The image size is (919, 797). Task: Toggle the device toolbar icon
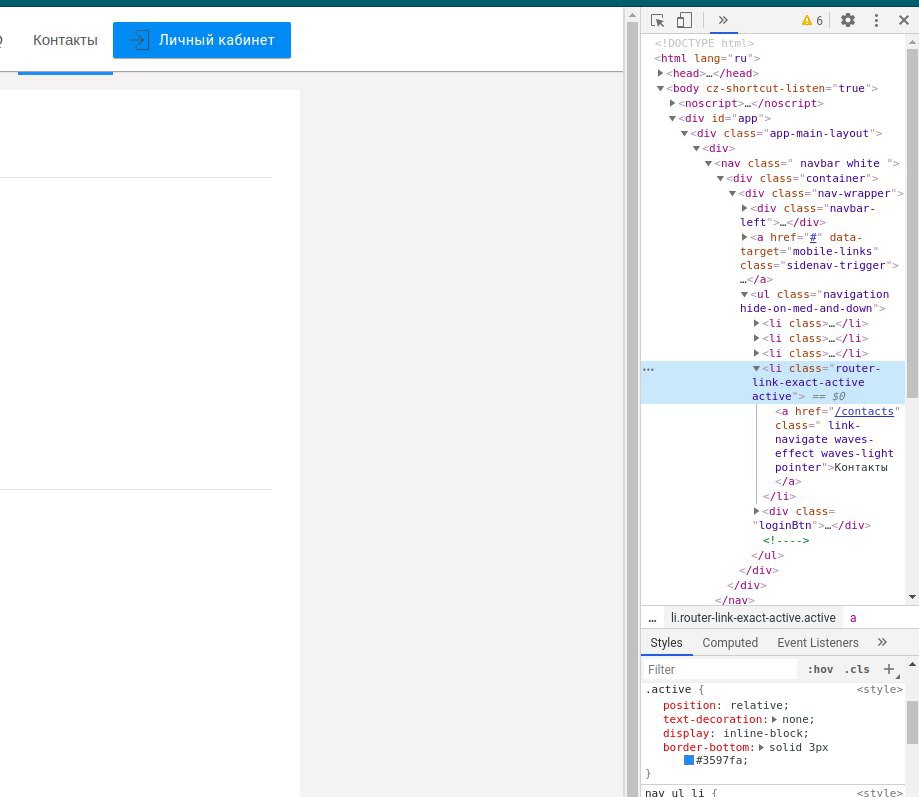point(684,21)
